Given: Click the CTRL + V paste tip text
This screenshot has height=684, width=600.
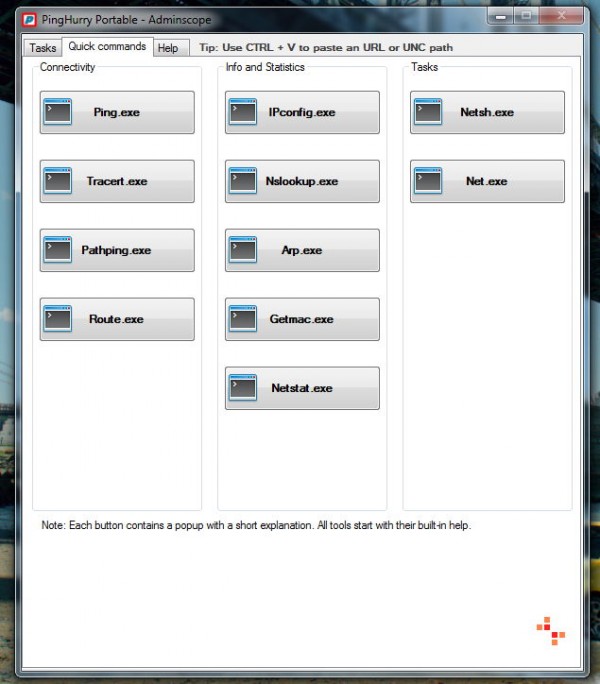Looking at the screenshot, I should click(326, 48).
